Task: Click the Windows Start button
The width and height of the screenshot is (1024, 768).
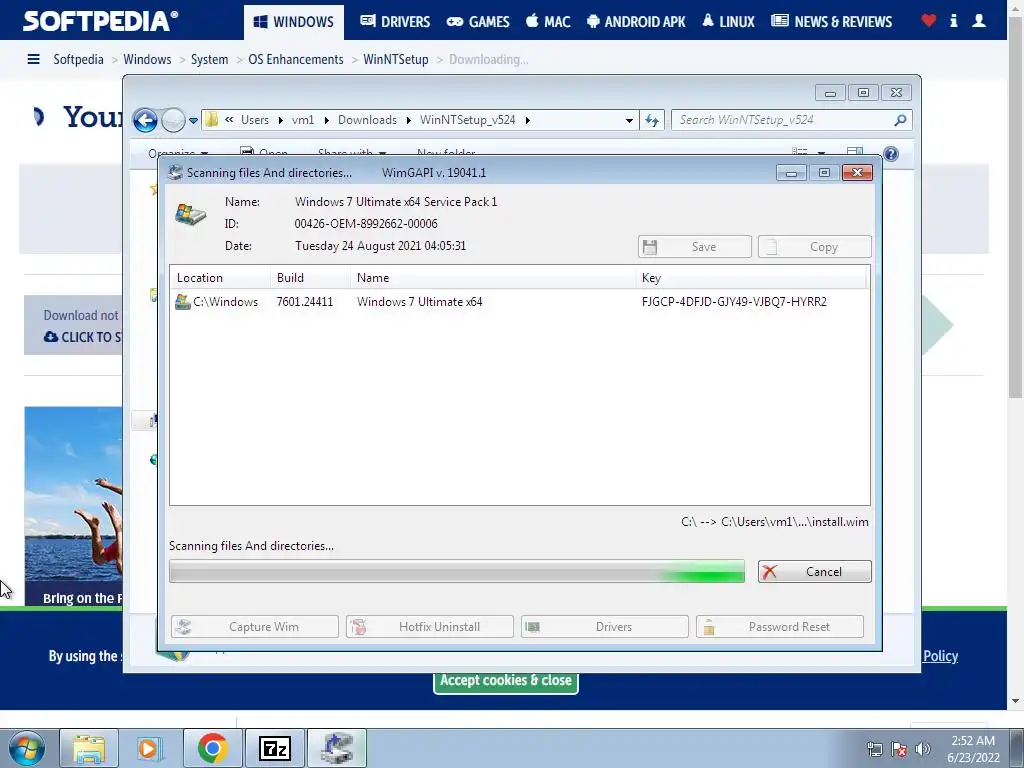Action: (x=26, y=748)
